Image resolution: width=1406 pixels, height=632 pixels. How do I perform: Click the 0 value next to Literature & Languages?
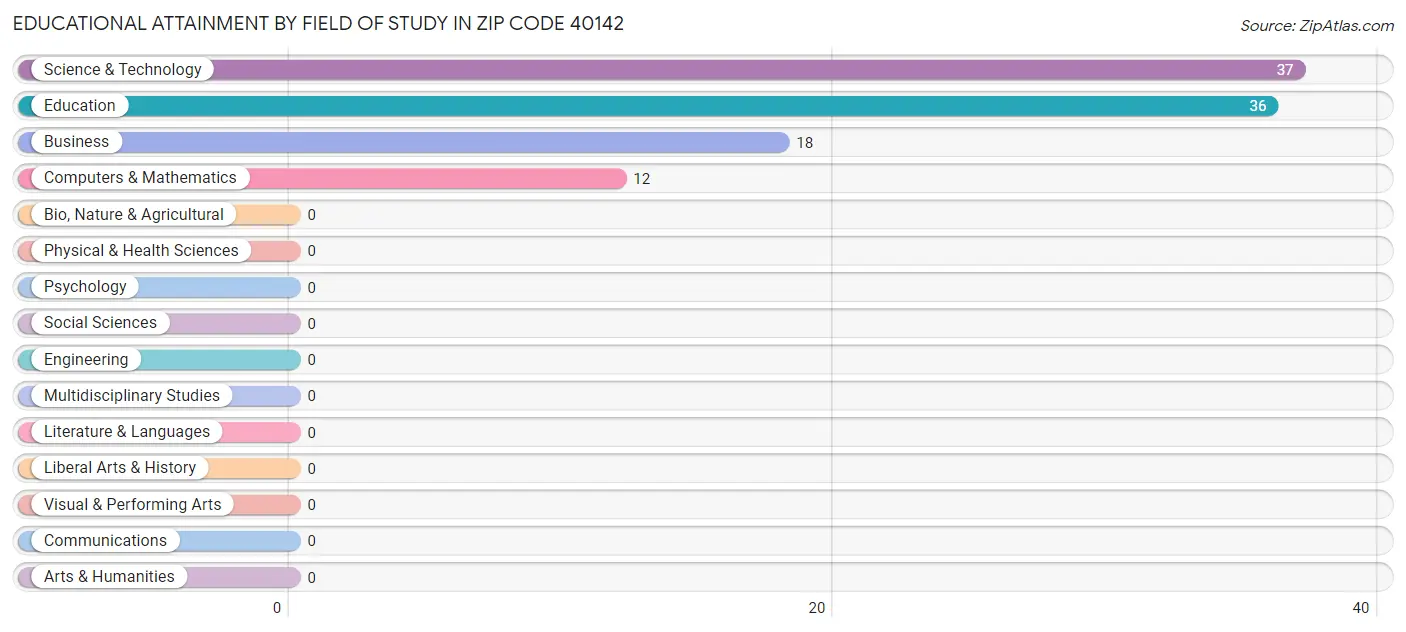312,433
